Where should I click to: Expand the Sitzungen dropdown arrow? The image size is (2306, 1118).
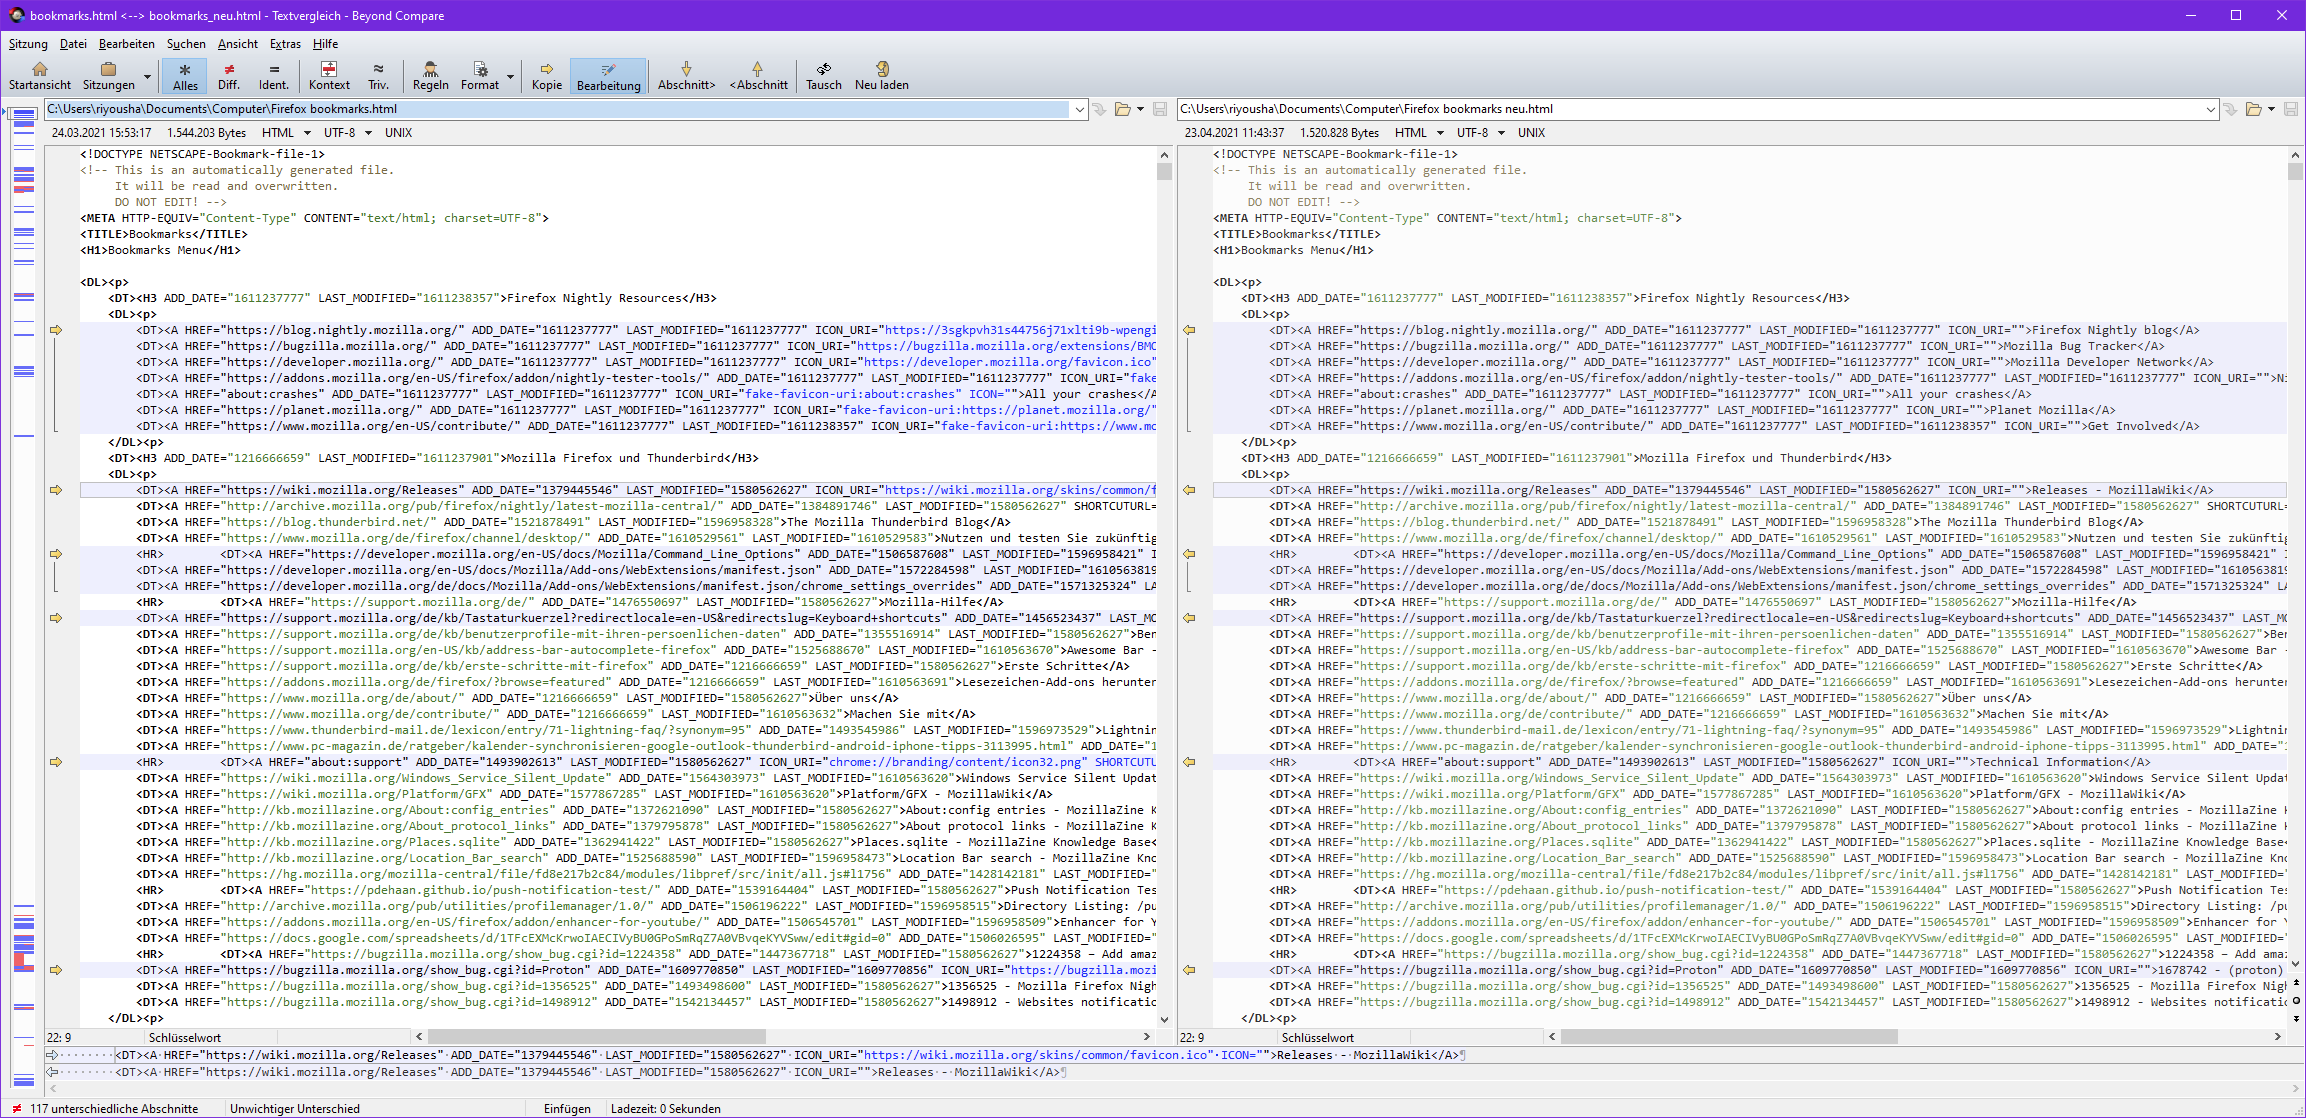(147, 76)
